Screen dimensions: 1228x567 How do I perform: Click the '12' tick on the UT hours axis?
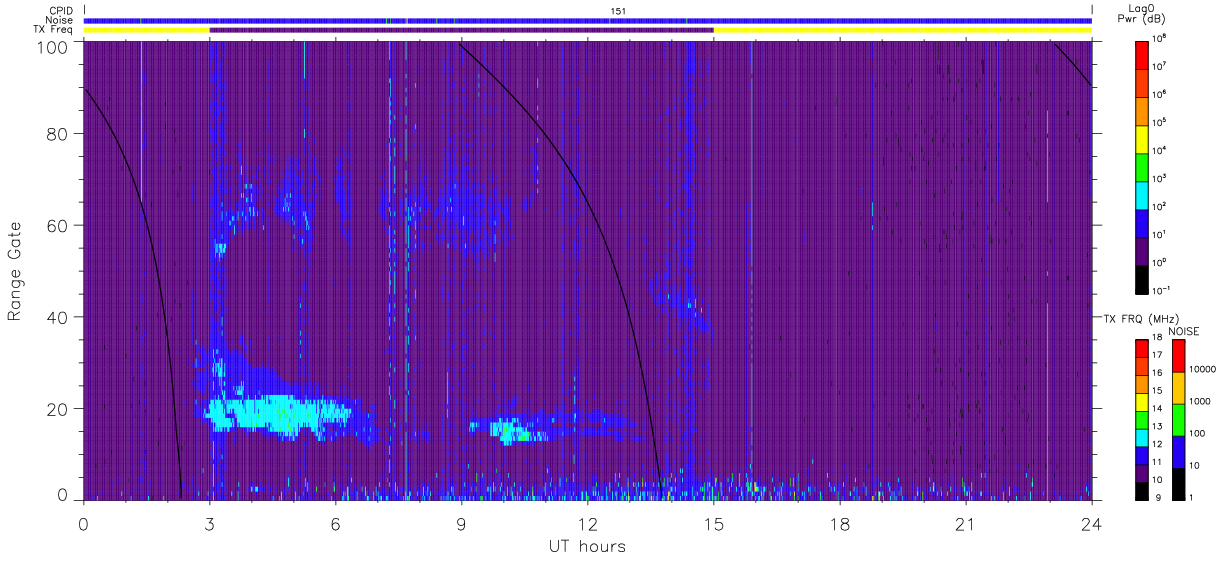588,523
